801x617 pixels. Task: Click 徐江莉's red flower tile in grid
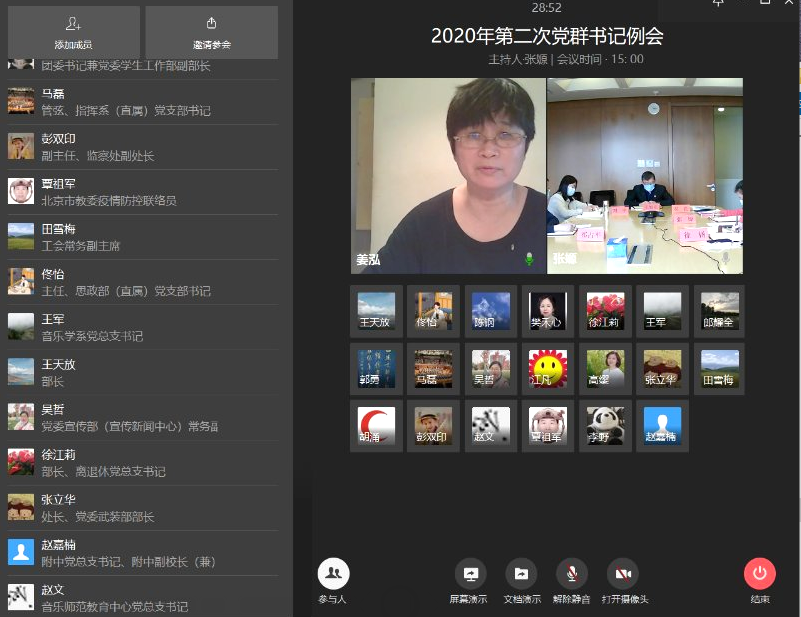coord(605,311)
